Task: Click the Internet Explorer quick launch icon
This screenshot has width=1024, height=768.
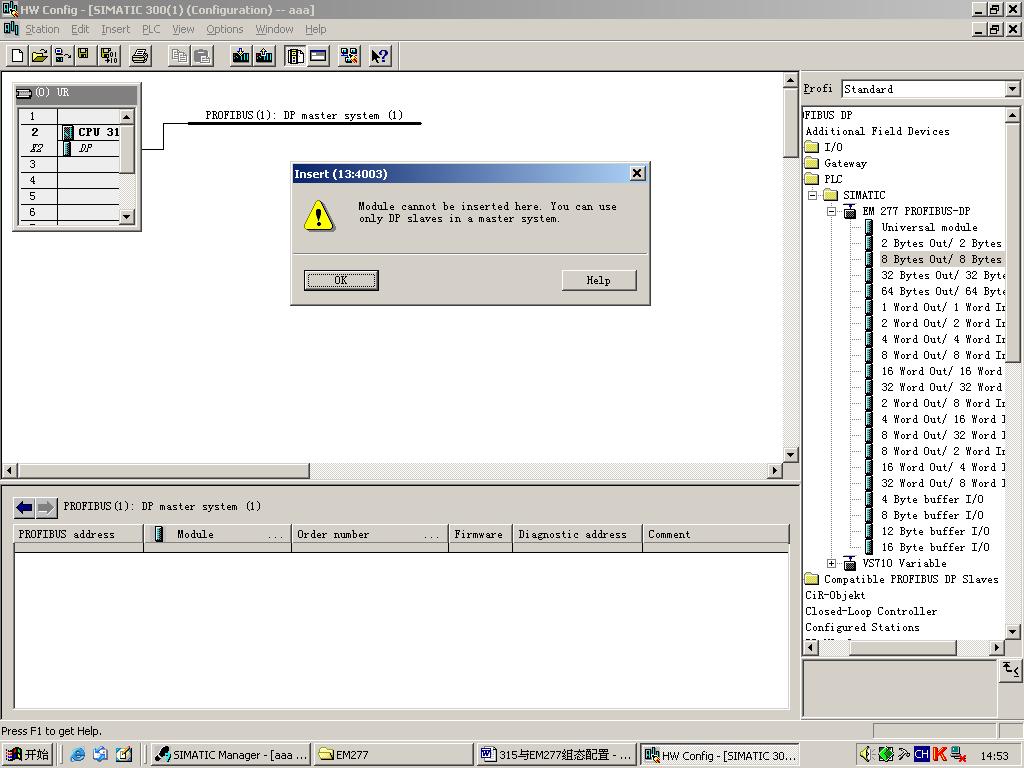Action: click(x=78, y=754)
